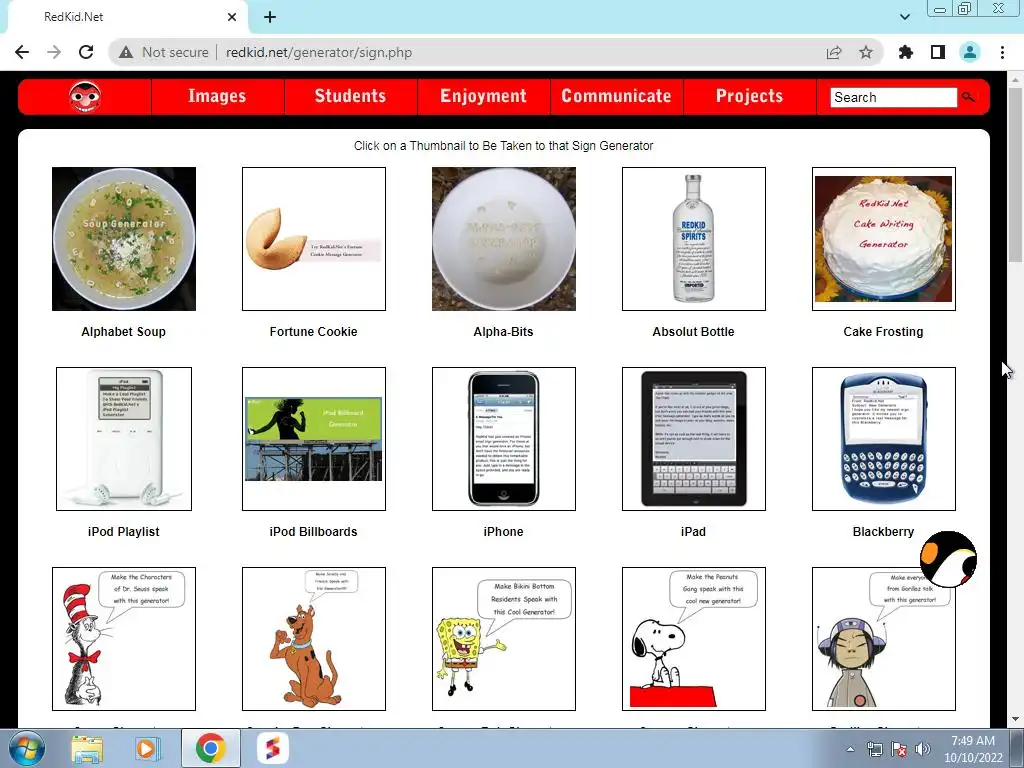Open the Action Center flag icon
The width and height of the screenshot is (1024, 768).
tap(899, 749)
